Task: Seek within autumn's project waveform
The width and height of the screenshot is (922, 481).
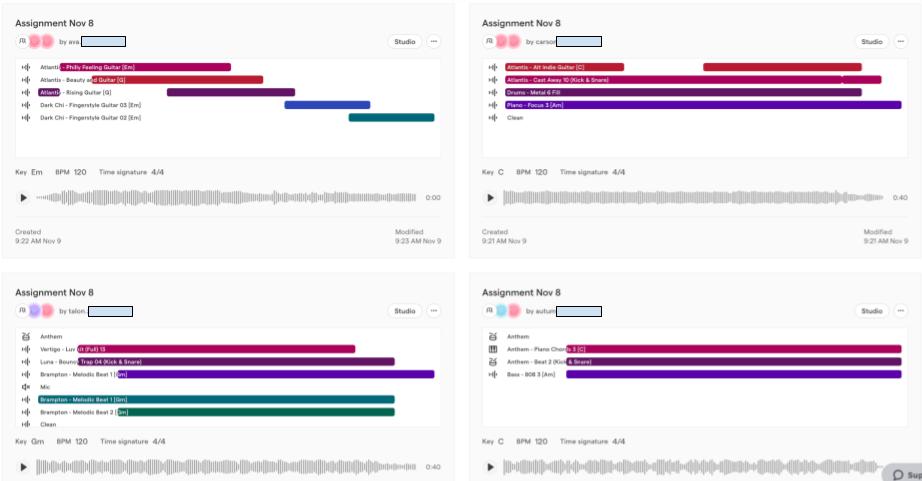Action: click(x=693, y=467)
